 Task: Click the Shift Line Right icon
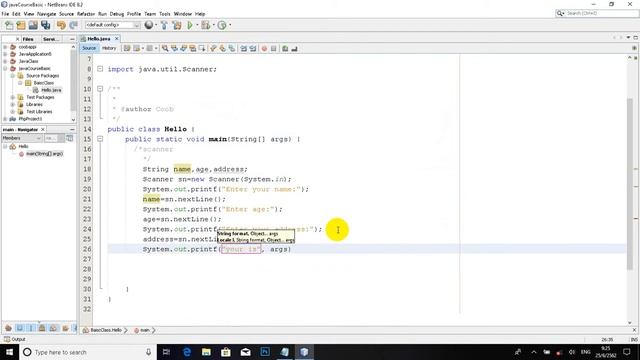pos(253,49)
